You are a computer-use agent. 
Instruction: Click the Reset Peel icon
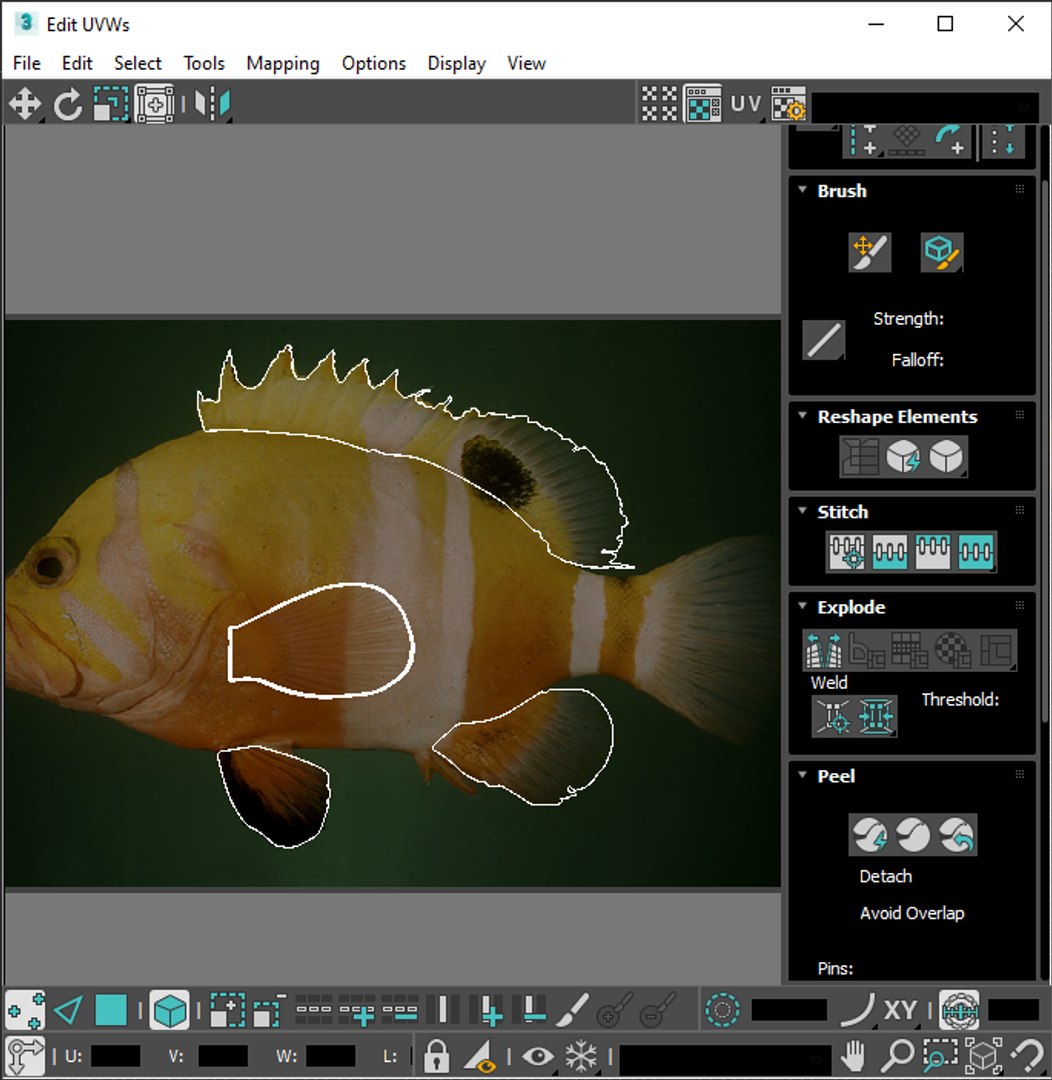coord(956,835)
